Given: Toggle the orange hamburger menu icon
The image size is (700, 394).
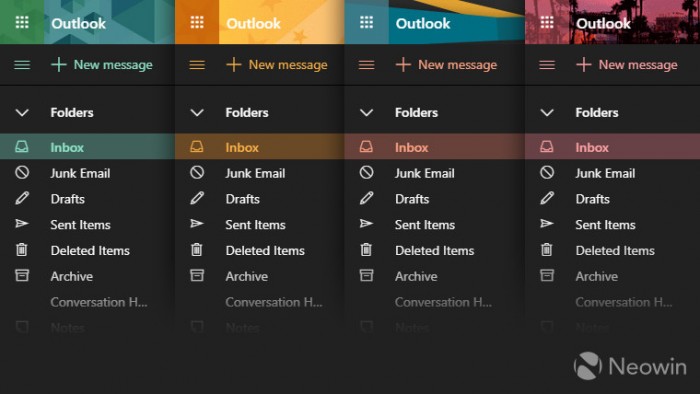Looking at the screenshot, I should pyautogui.click(x=197, y=65).
